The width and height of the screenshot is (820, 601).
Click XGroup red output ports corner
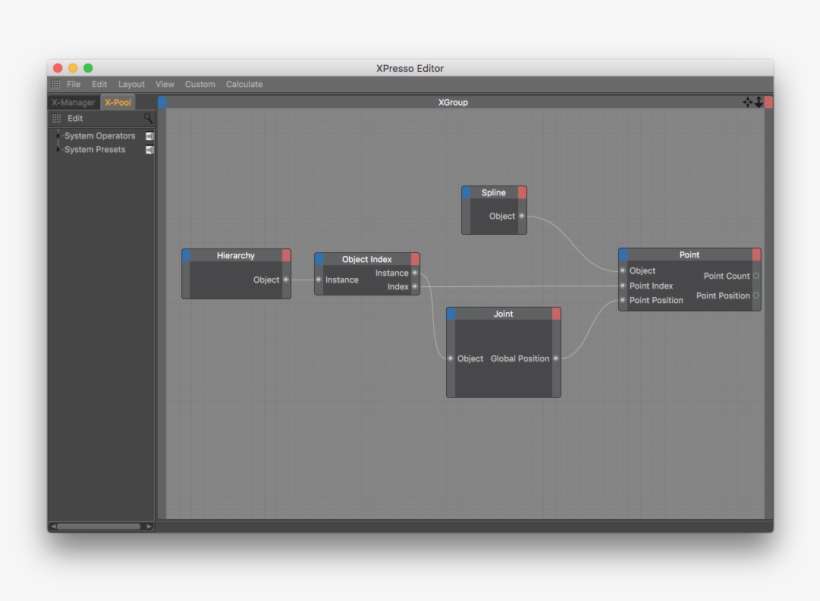click(x=769, y=102)
